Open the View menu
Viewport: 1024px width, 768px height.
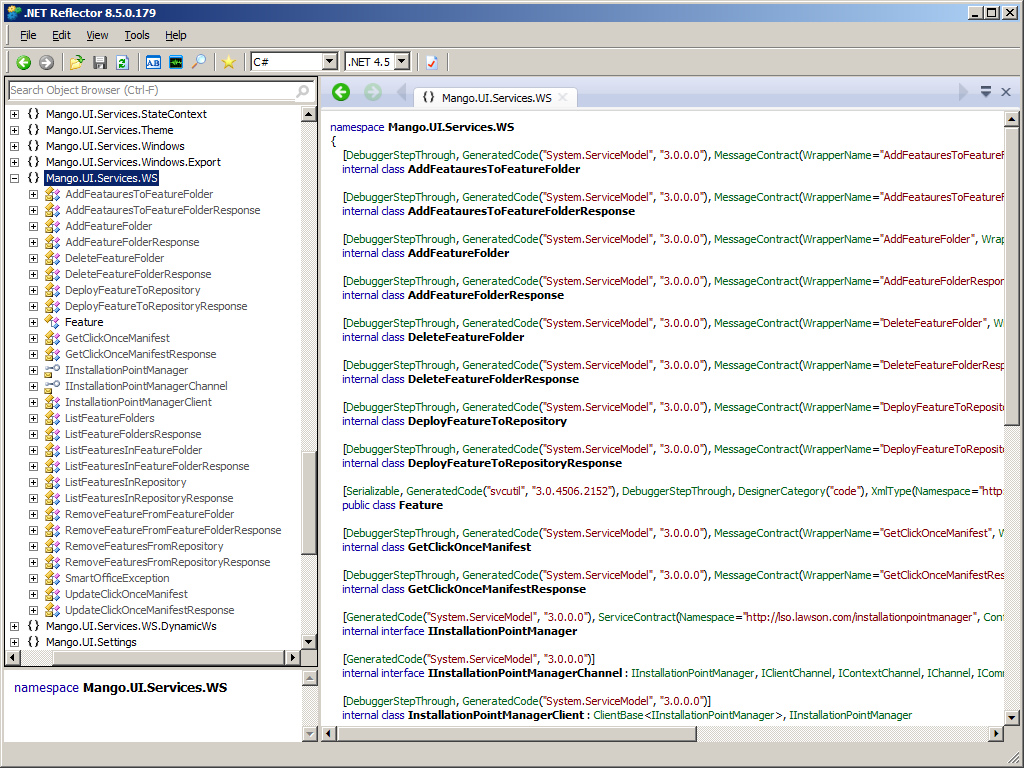[97, 35]
